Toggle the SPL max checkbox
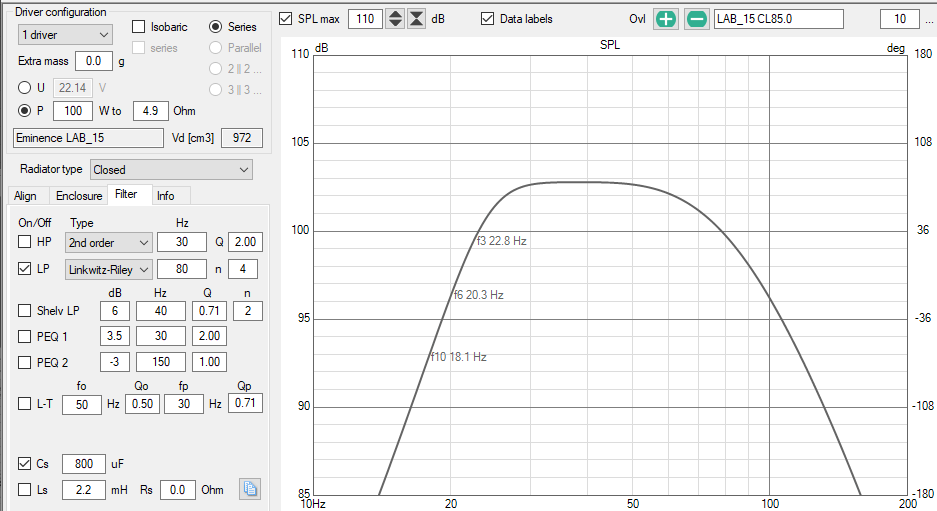937x511 pixels. (x=286, y=19)
